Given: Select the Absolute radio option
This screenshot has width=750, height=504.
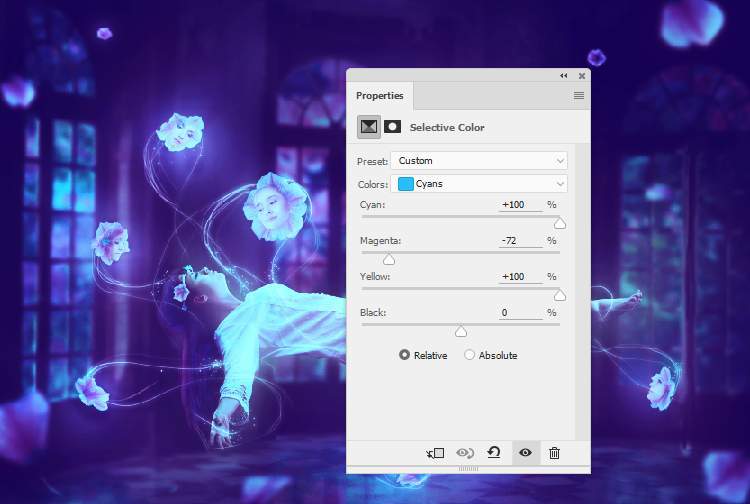Looking at the screenshot, I should coord(469,355).
